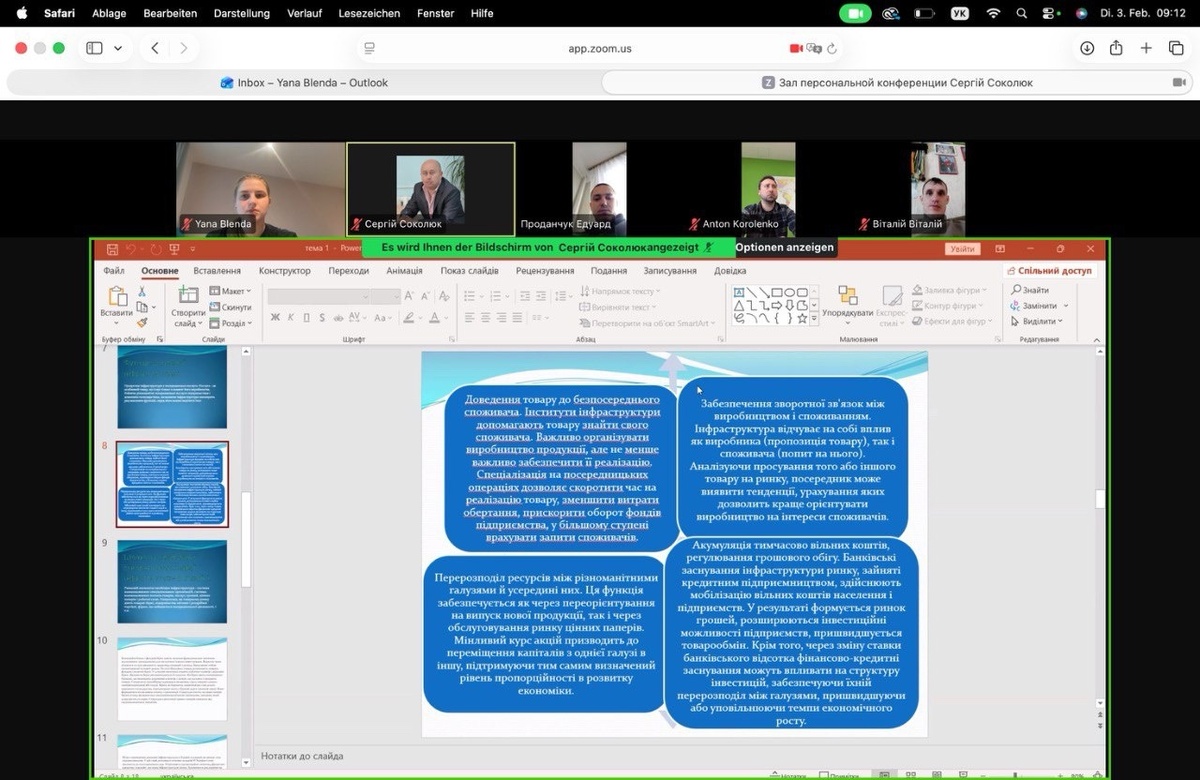The width and height of the screenshot is (1200, 780).
Task: Toggle bold Ж formatting
Action: [275, 318]
